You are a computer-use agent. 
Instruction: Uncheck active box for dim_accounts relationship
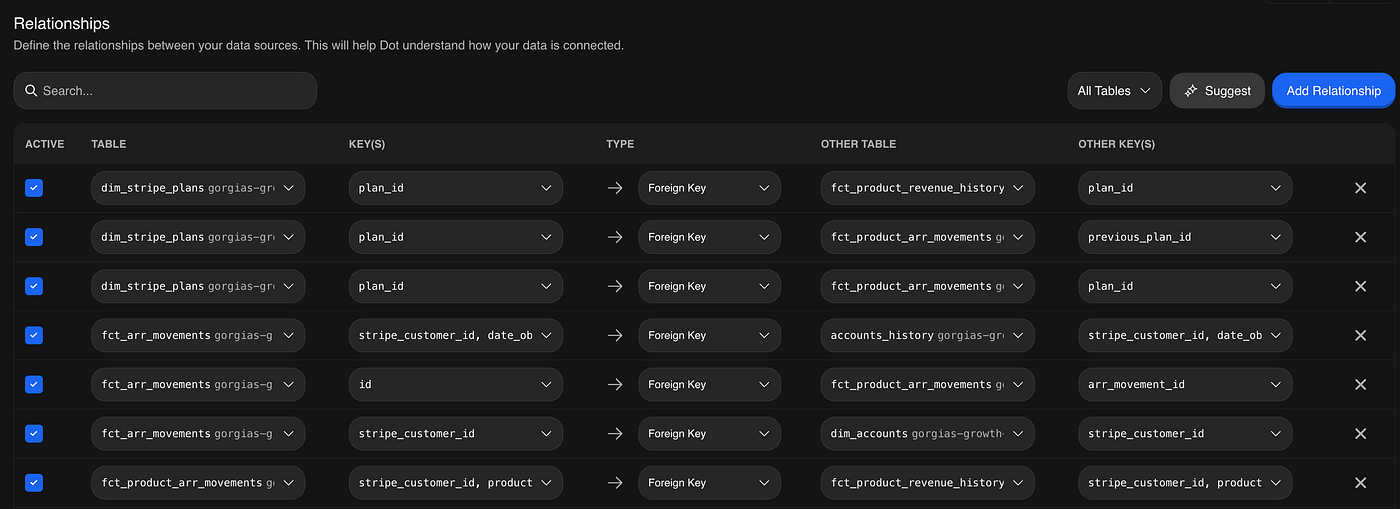(x=34, y=434)
